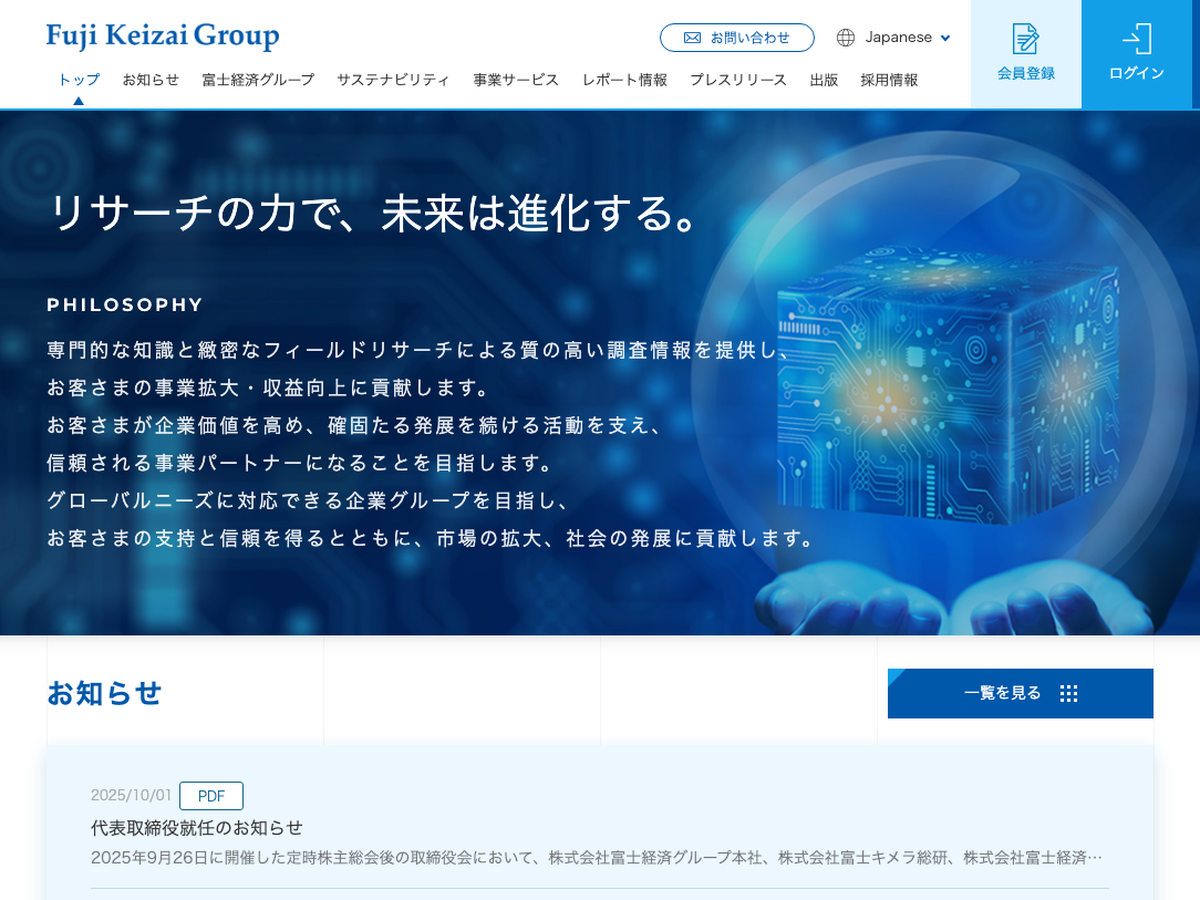1200x900 pixels.
Task: Click the globe language icon
Action: pos(846,38)
